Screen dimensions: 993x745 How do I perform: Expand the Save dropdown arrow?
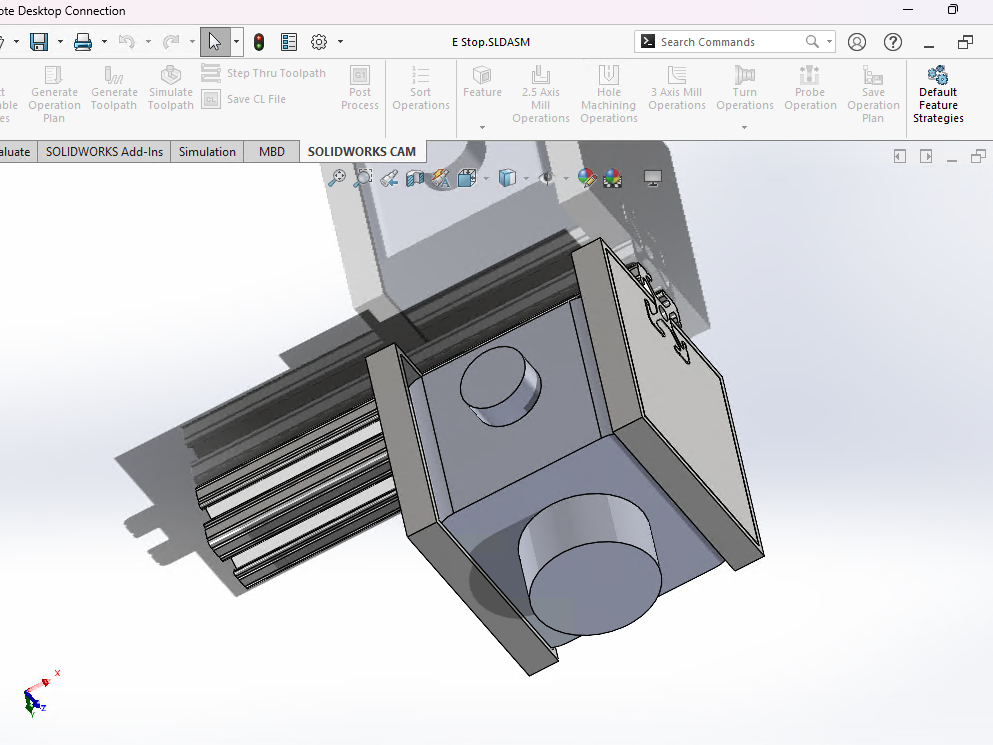(x=60, y=42)
